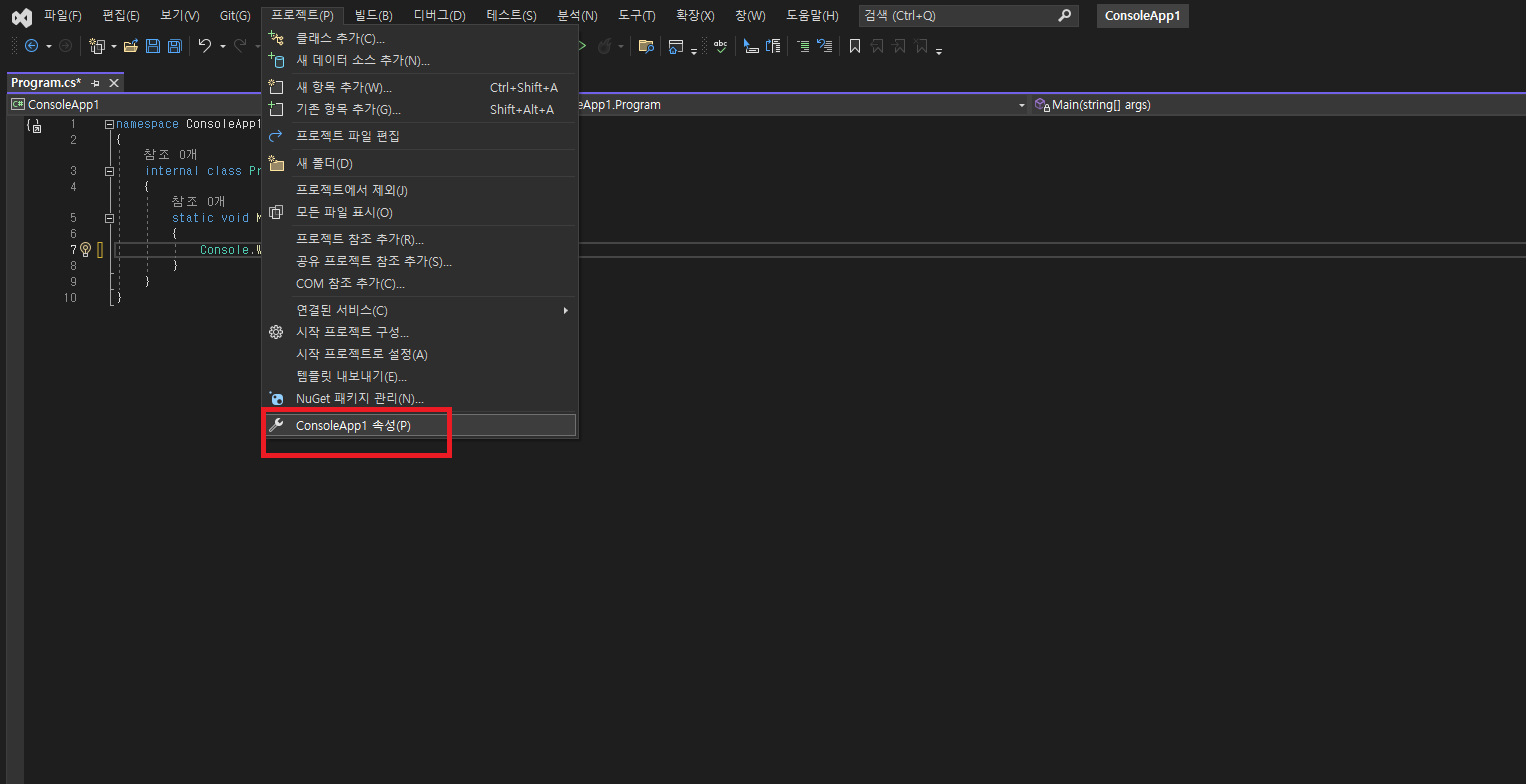Collapse the namespace ConsoleApp1 block
The image size is (1526, 784).
point(109,124)
